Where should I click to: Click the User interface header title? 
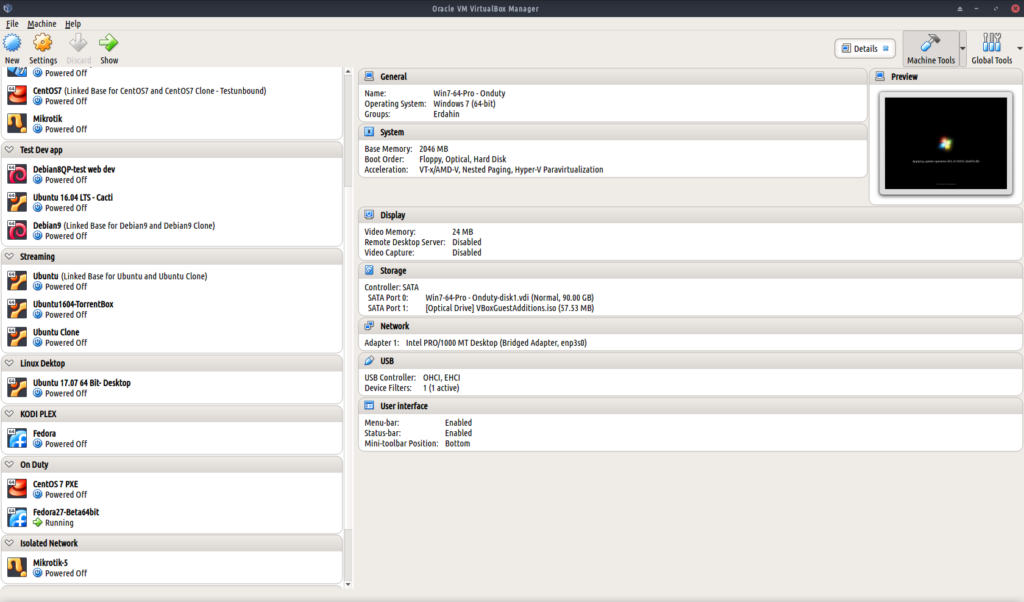pos(404,405)
